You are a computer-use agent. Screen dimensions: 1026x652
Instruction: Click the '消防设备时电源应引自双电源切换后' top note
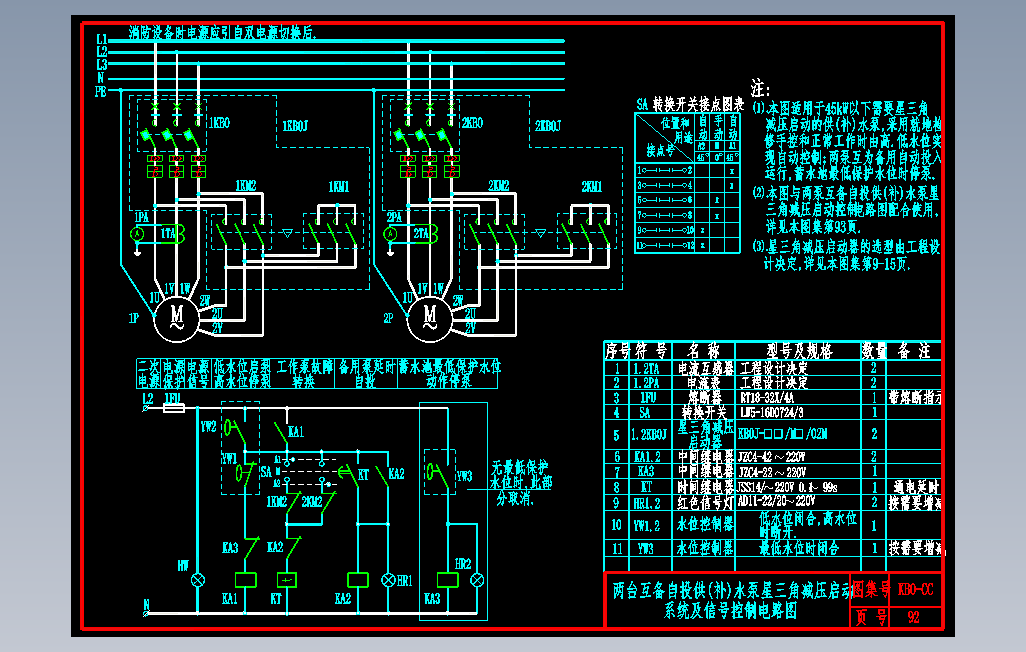(x=222, y=32)
